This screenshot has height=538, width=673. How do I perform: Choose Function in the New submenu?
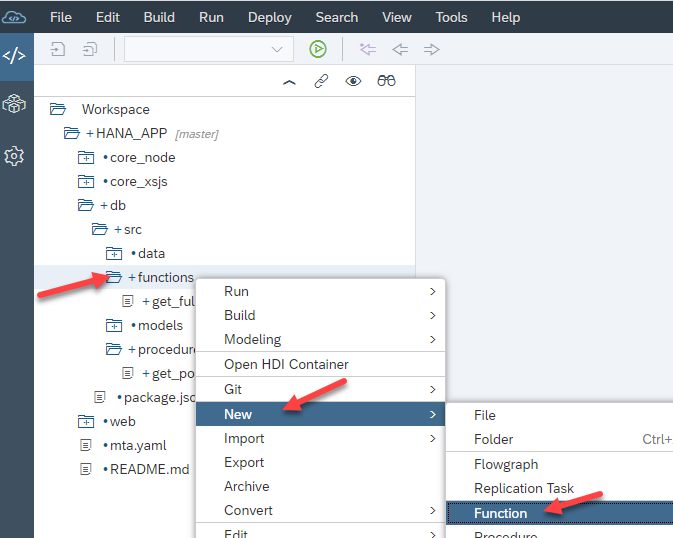[560, 513]
